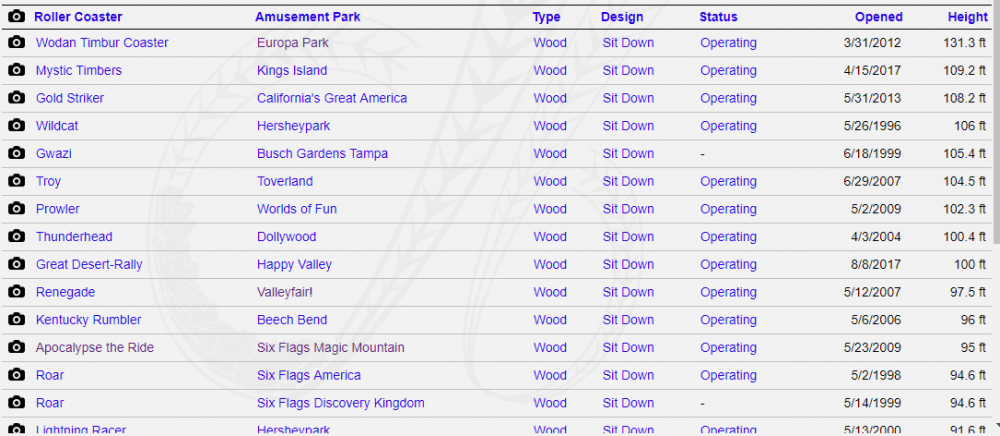This screenshot has width=1000, height=436.
Task: Click the camera icon beside Gold Striker
Action: [17, 98]
